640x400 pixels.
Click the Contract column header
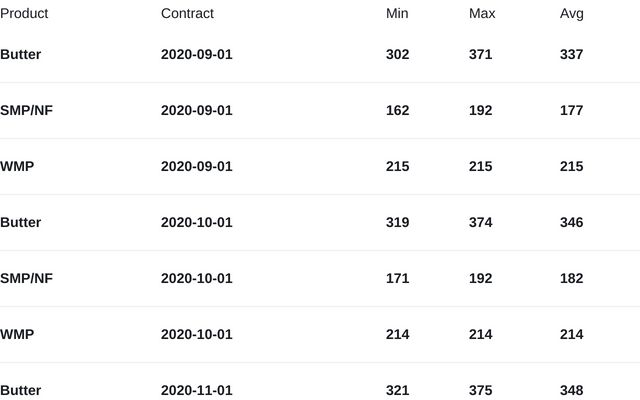click(x=187, y=14)
